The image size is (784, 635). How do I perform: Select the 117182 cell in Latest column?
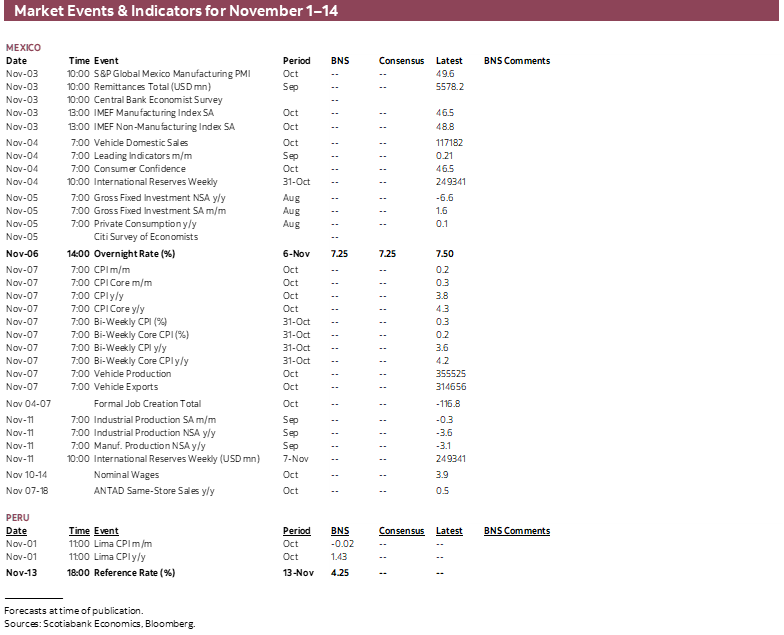click(x=450, y=143)
